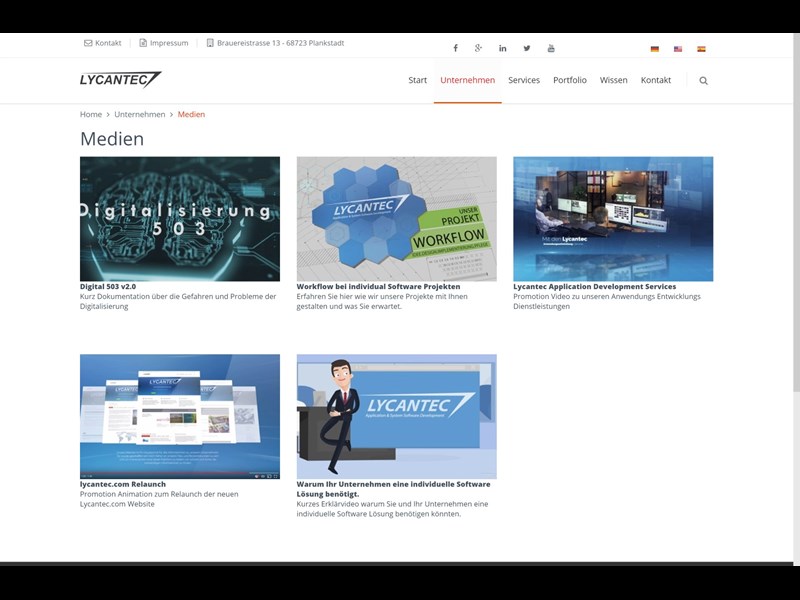Open the Application Development Services video thumbnail

tap(613, 219)
